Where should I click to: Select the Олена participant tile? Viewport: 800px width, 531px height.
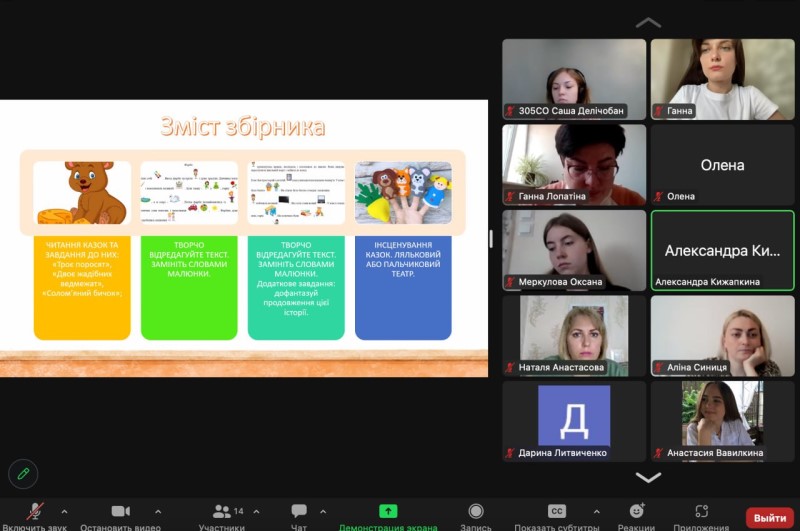coord(722,165)
